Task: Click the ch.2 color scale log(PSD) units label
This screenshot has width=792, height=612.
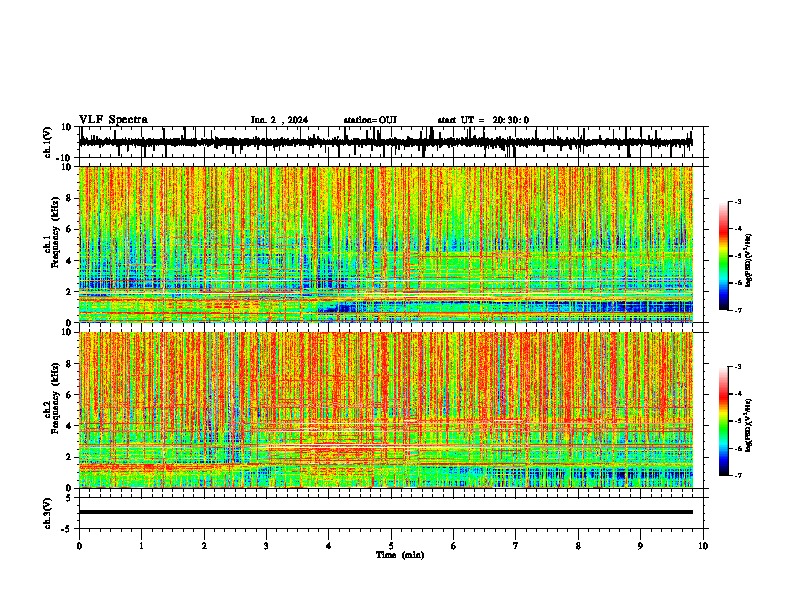Action: click(x=749, y=425)
